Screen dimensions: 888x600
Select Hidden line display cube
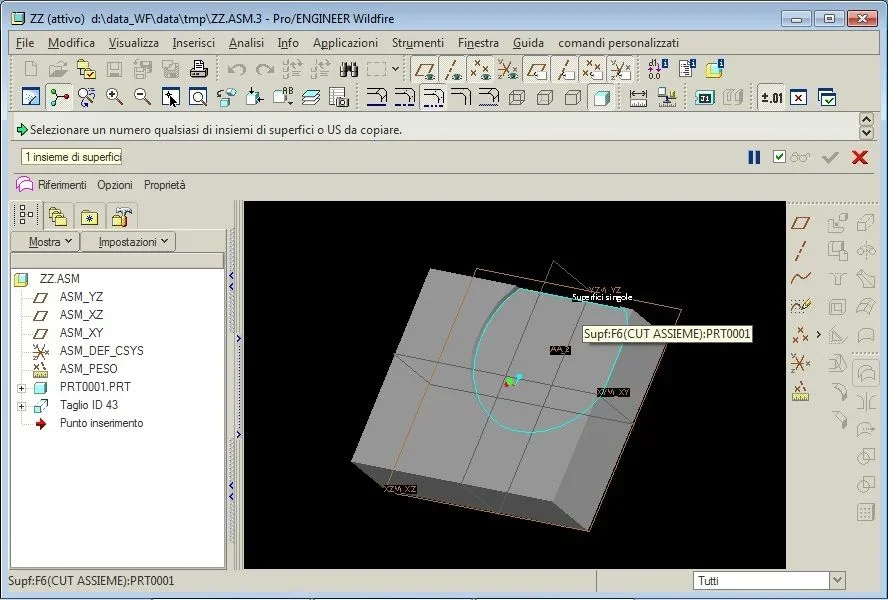[545, 97]
